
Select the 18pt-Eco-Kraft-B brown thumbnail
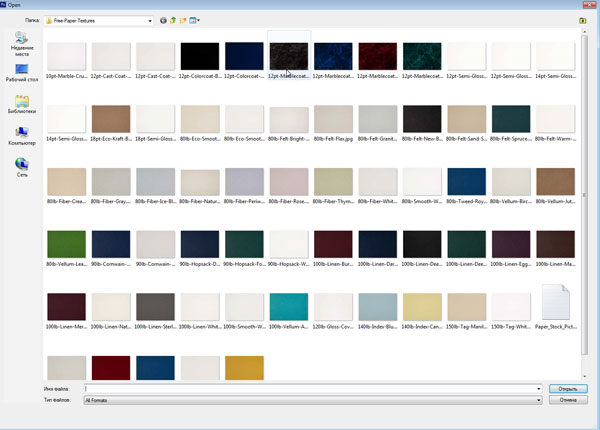point(111,119)
